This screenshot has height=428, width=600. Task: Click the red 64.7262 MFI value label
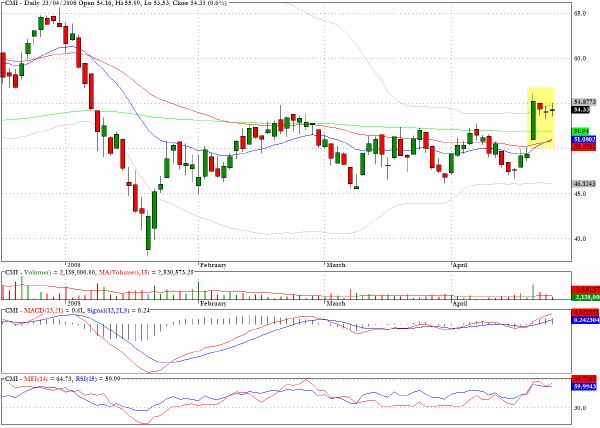584,379
